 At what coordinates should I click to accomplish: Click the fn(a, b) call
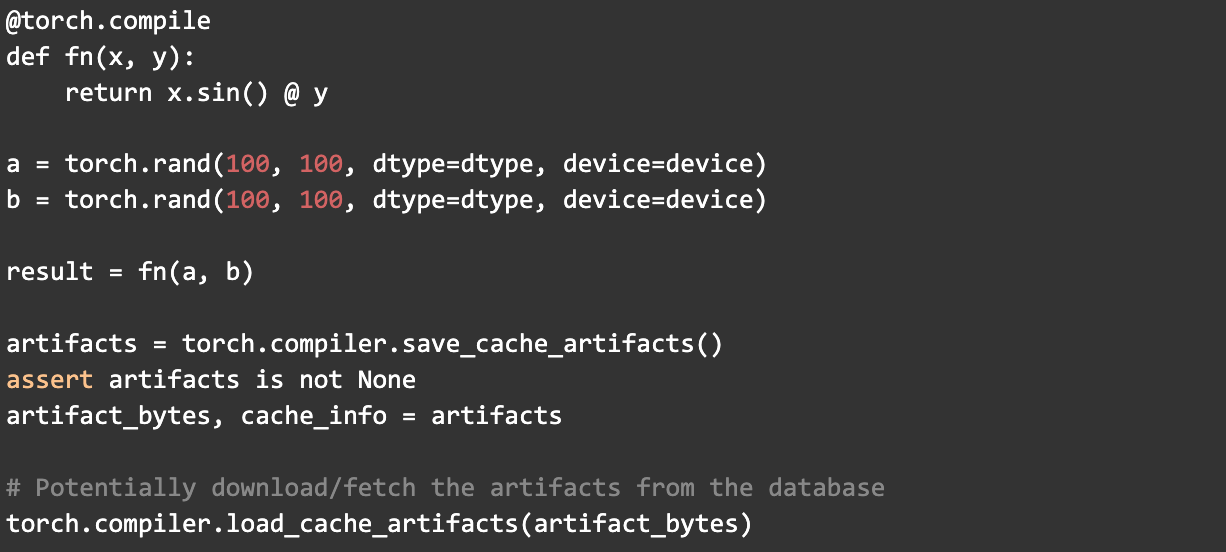click(x=196, y=272)
